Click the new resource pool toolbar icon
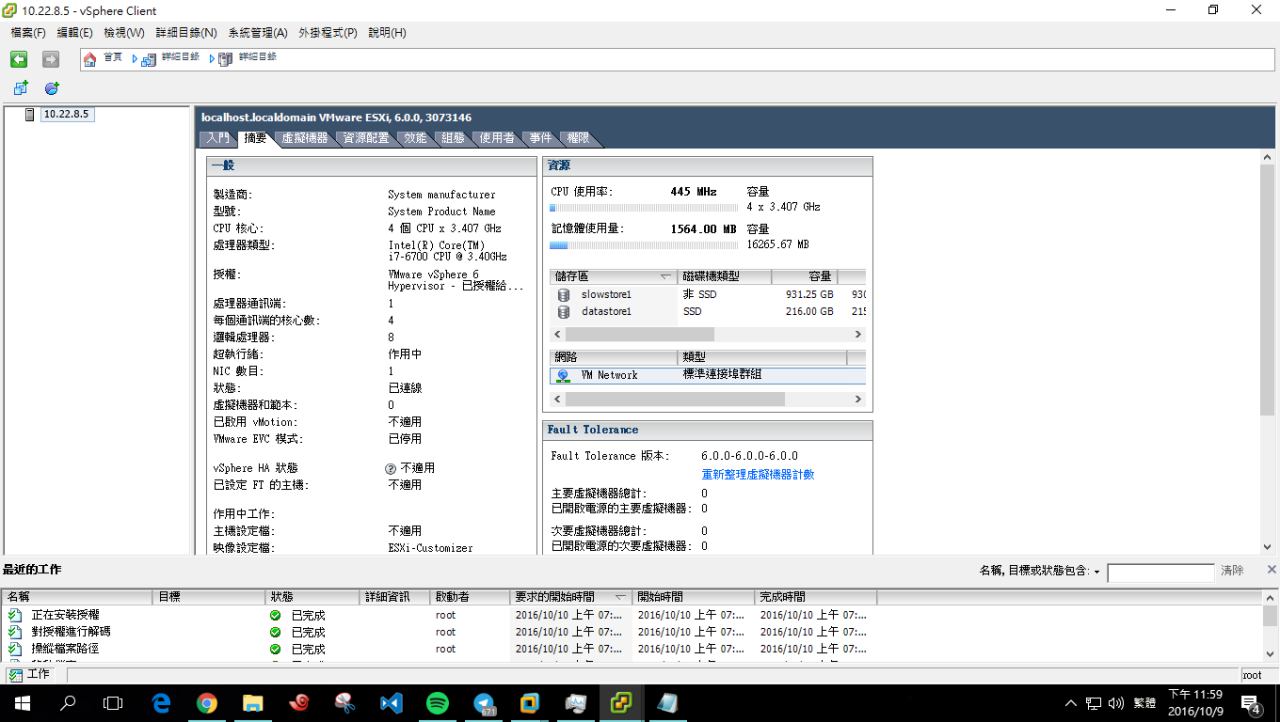1280x722 pixels. pos(51,89)
